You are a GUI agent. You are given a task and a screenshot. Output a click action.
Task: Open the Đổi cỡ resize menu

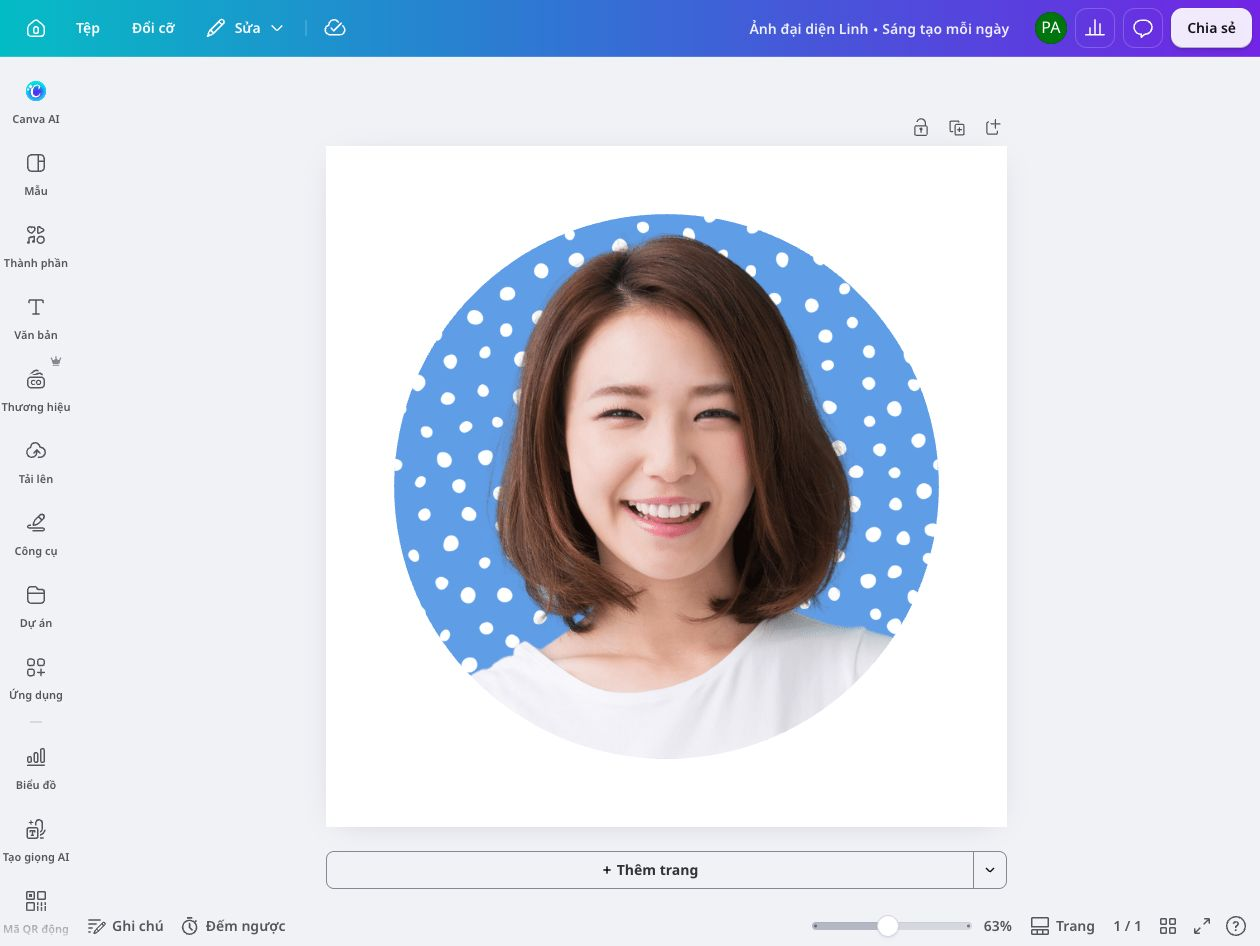coord(153,28)
